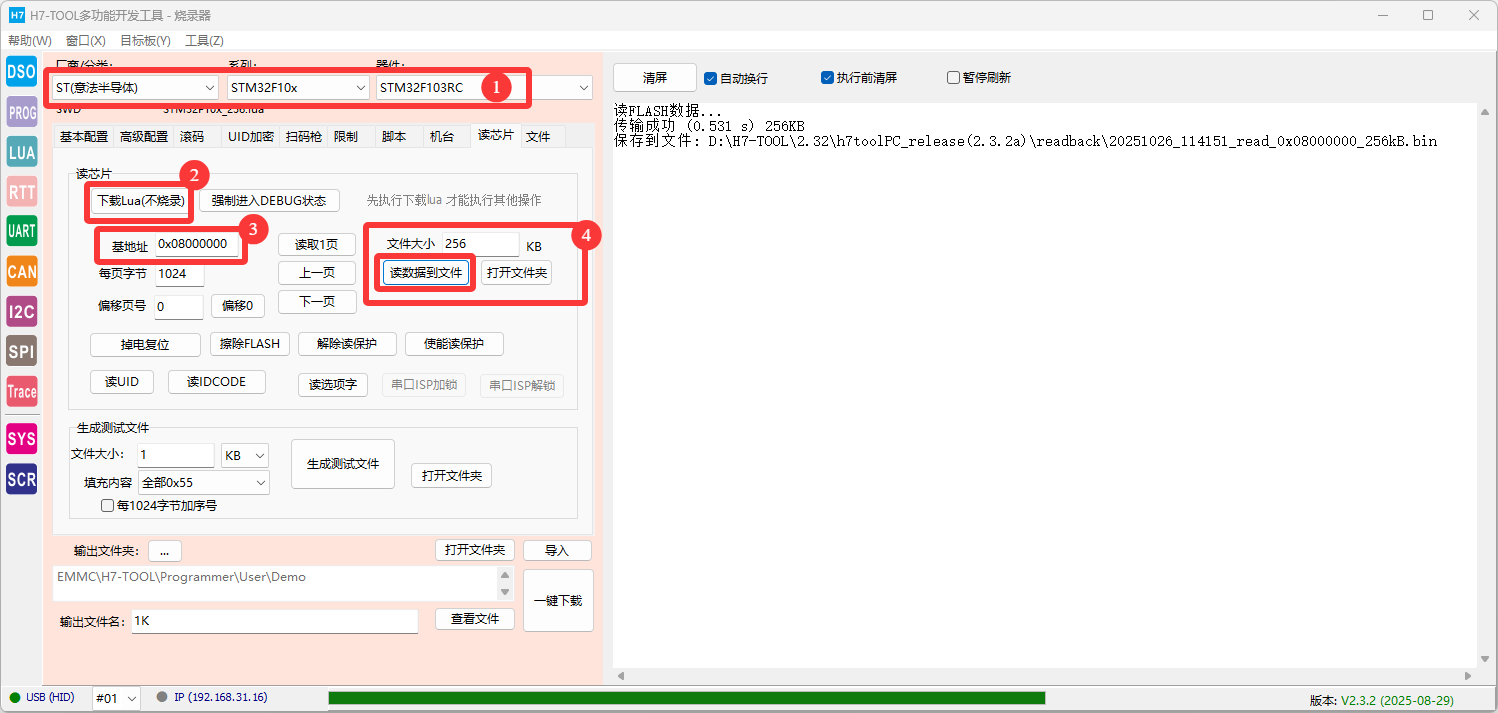Enable 每1024字节加序号 checkbox
The width and height of the screenshot is (1498, 713).
[x=108, y=506]
